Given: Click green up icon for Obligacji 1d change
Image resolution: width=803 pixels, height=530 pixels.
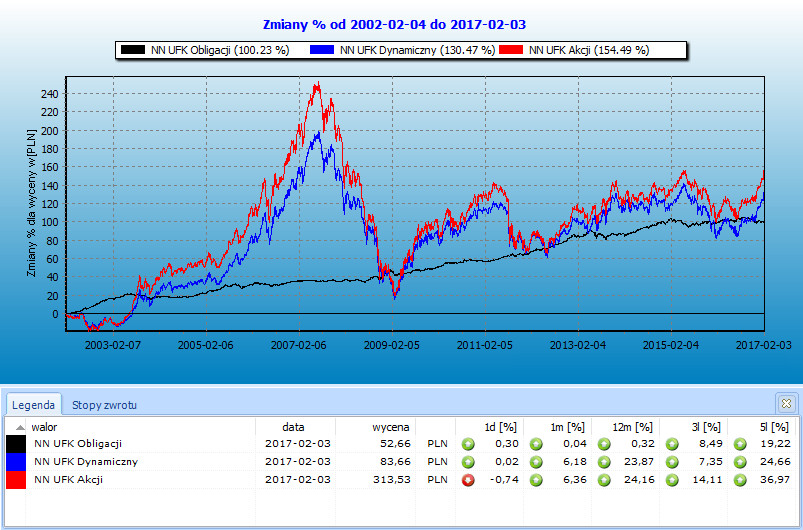Looking at the screenshot, I should [468, 443].
